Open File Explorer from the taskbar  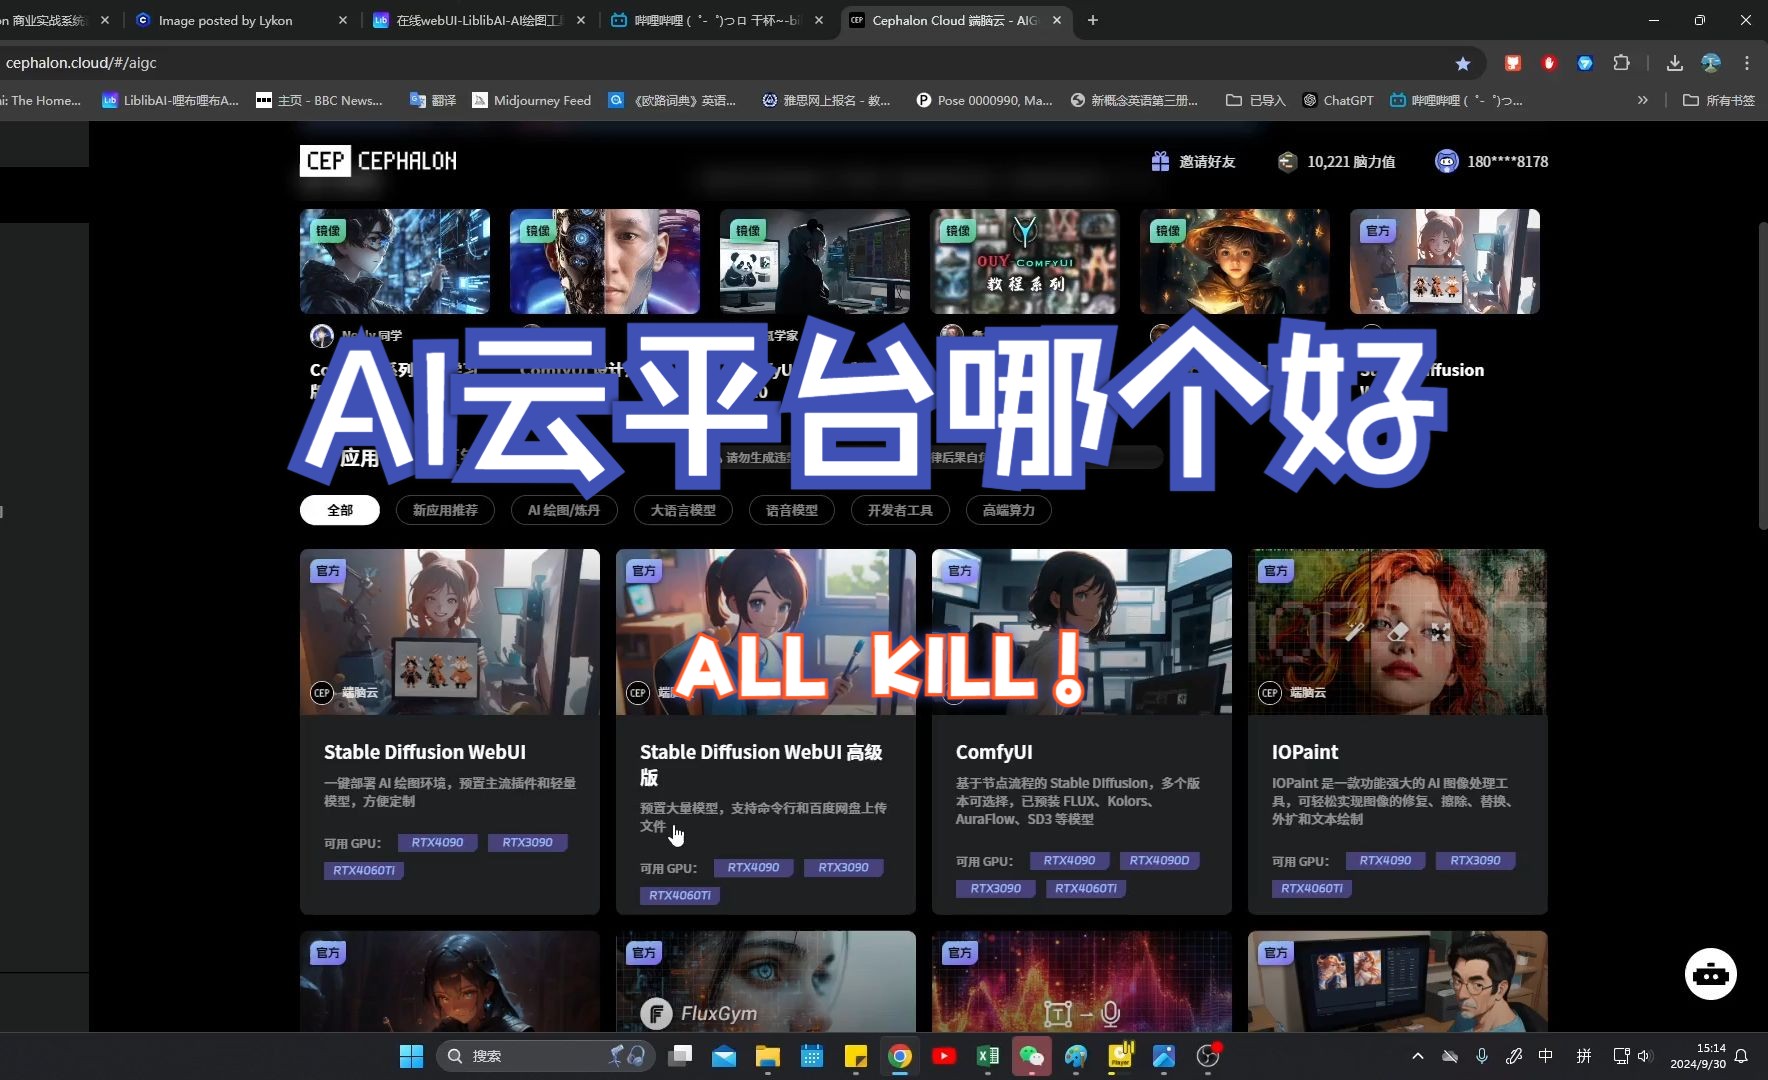(x=768, y=1056)
